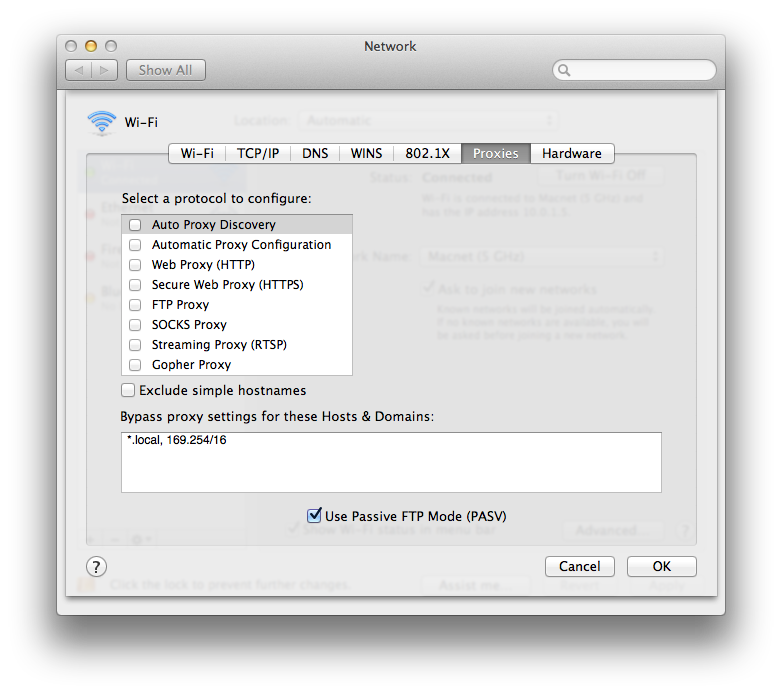Select the Auto Proxy Discovery row label

point(214,225)
